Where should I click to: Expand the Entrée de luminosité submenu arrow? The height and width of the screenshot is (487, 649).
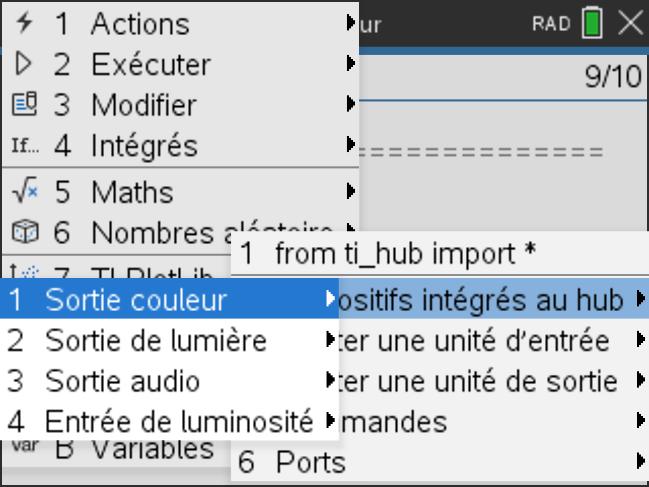331,421
